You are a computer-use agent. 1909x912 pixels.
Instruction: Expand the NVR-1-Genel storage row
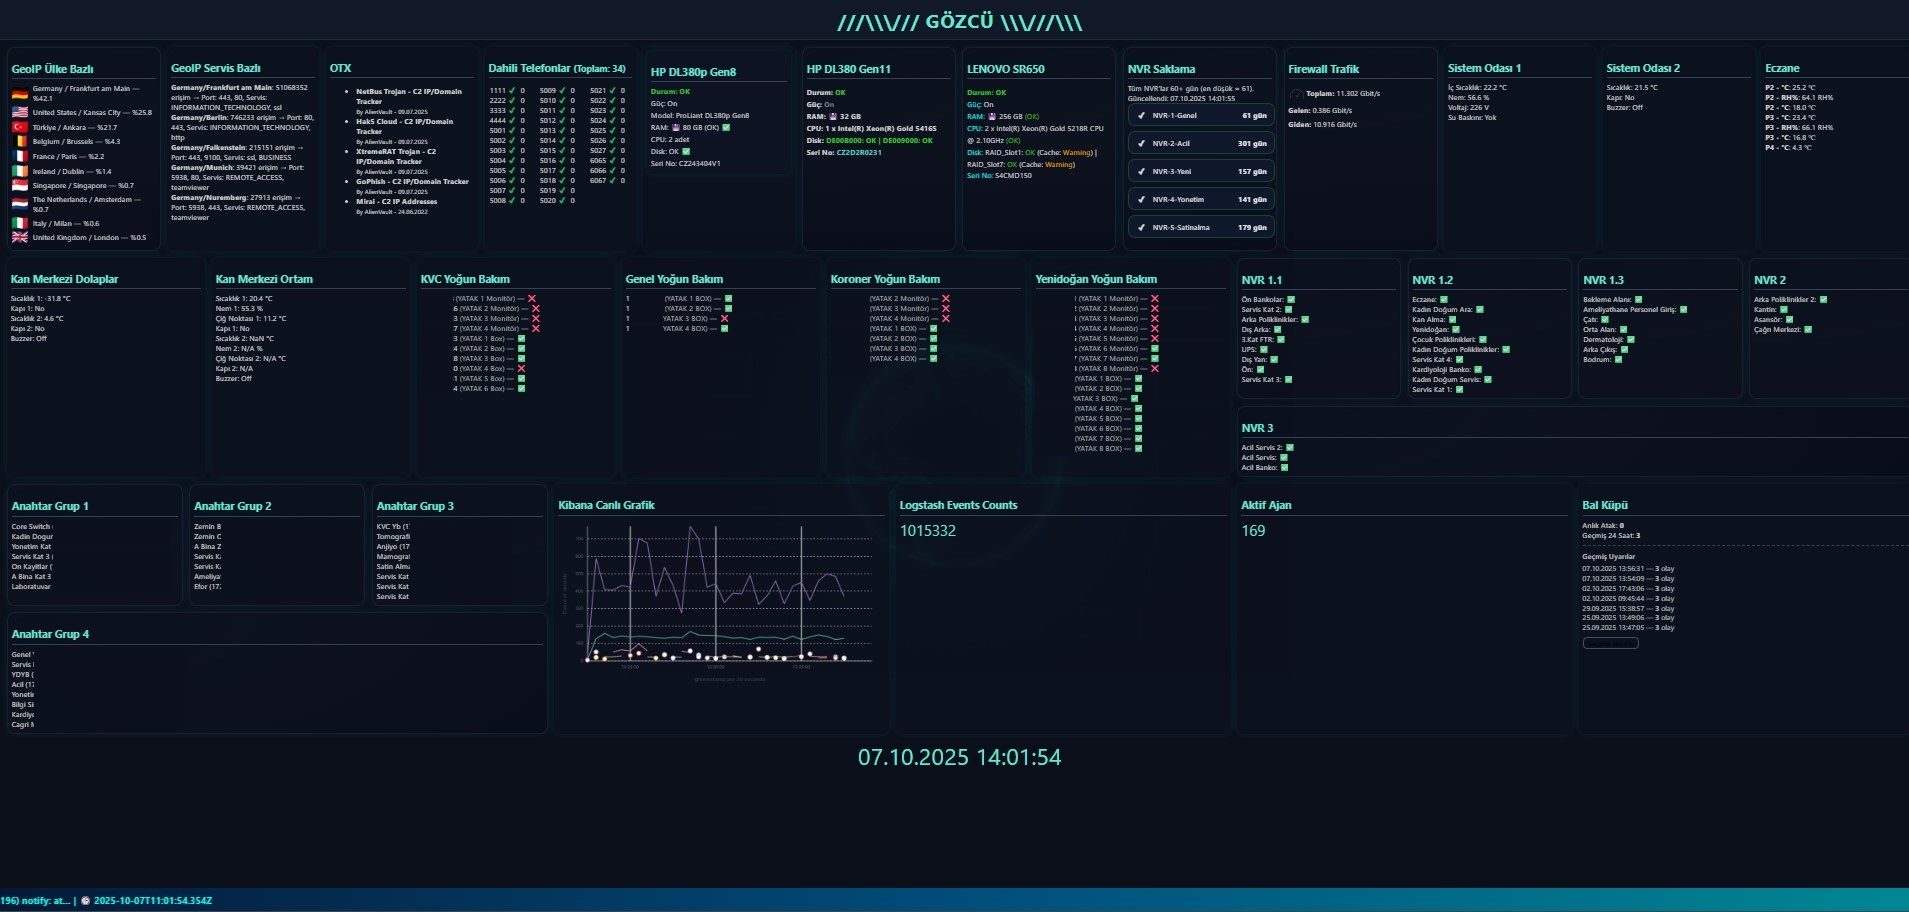point(1201,116)
